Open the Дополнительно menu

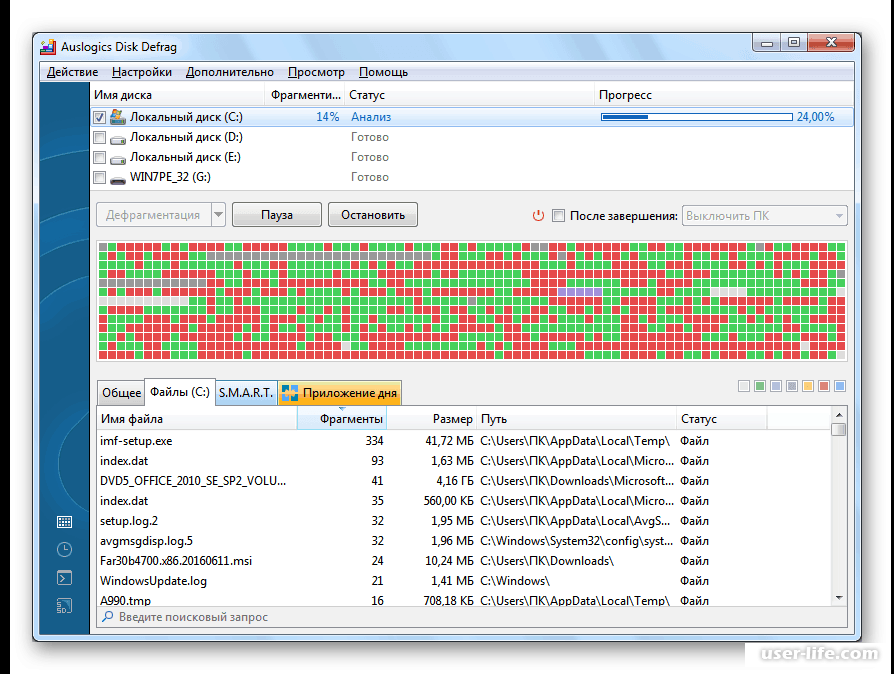click(230, 72)
